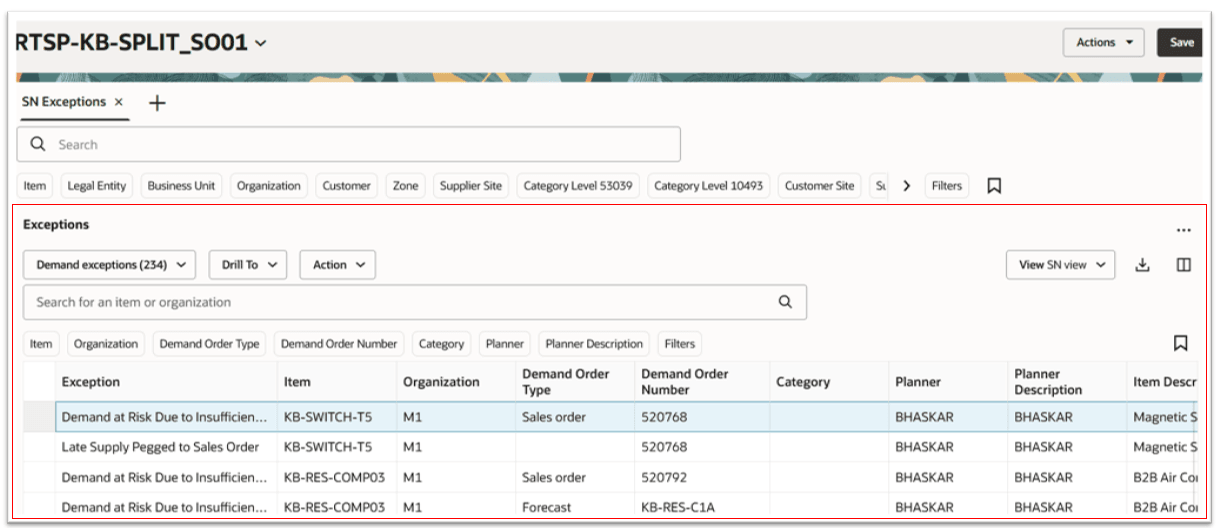Viewport: 1218px width, 528px height.
Task: Expand the View SN view dropdown
Action: pos(1061,265)
